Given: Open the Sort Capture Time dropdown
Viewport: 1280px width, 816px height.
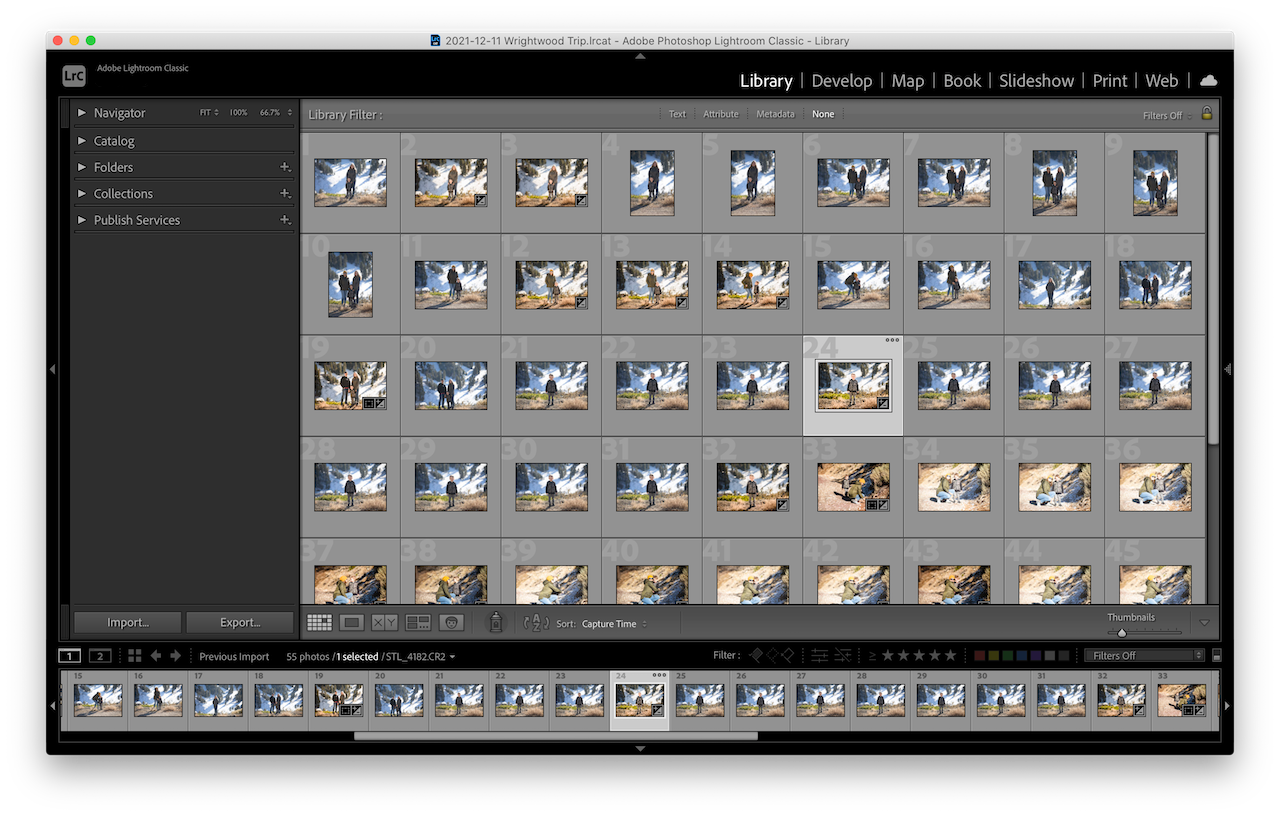Looking at the screenshot, I should [614, 624].
